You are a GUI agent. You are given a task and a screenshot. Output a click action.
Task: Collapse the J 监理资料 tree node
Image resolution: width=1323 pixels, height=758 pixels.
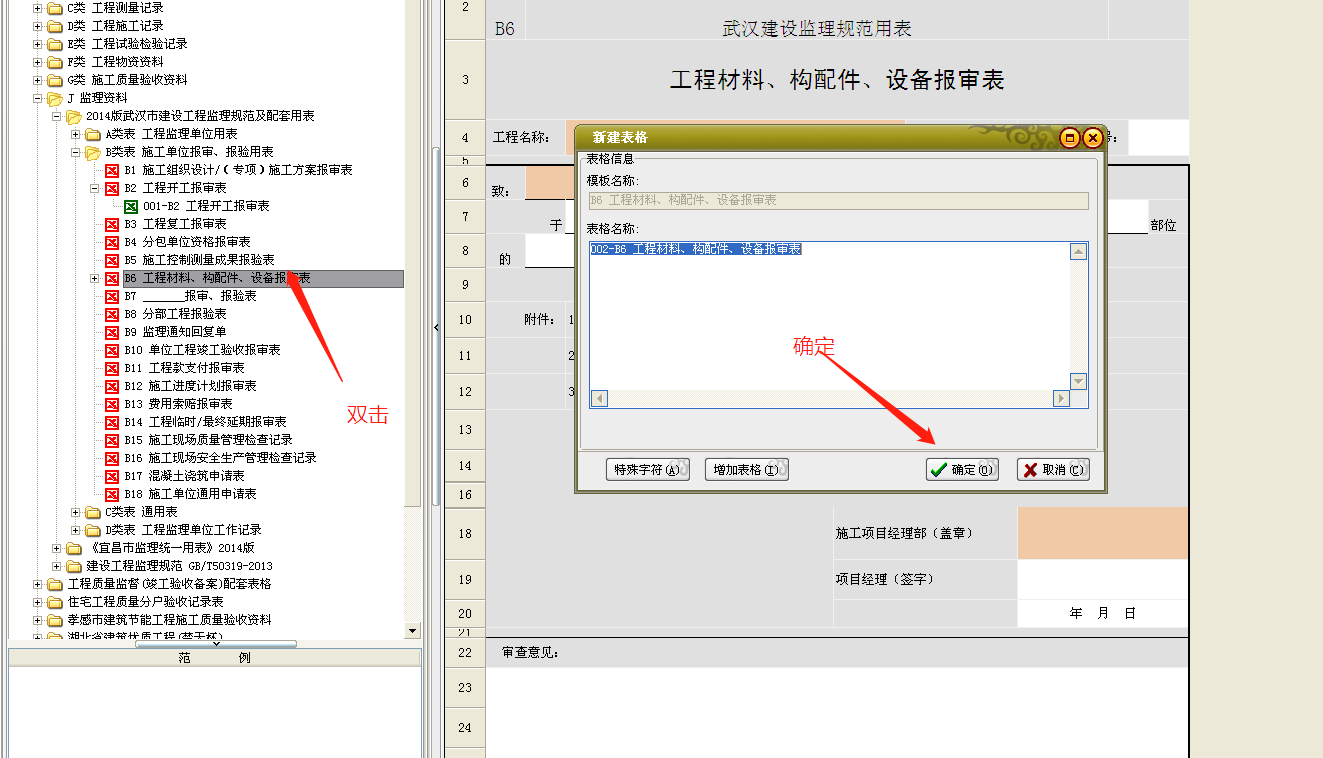coord(38,98)
